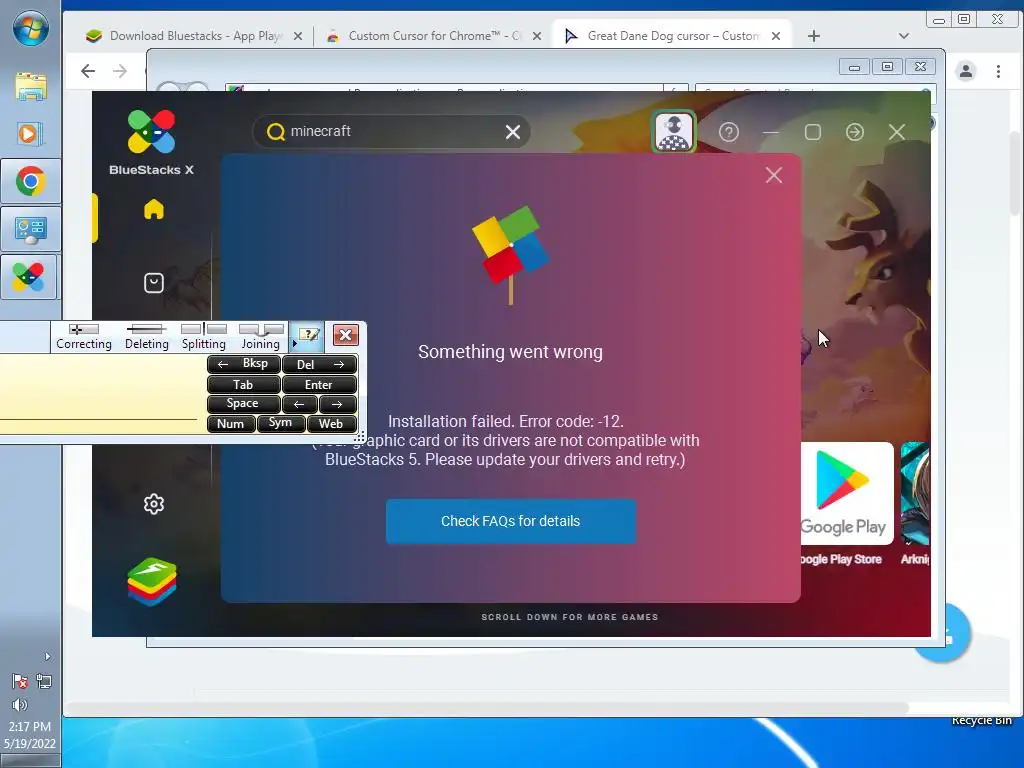1024x768 pixels.
Task: Focus the minecraft search field
Action: [392, 131]
